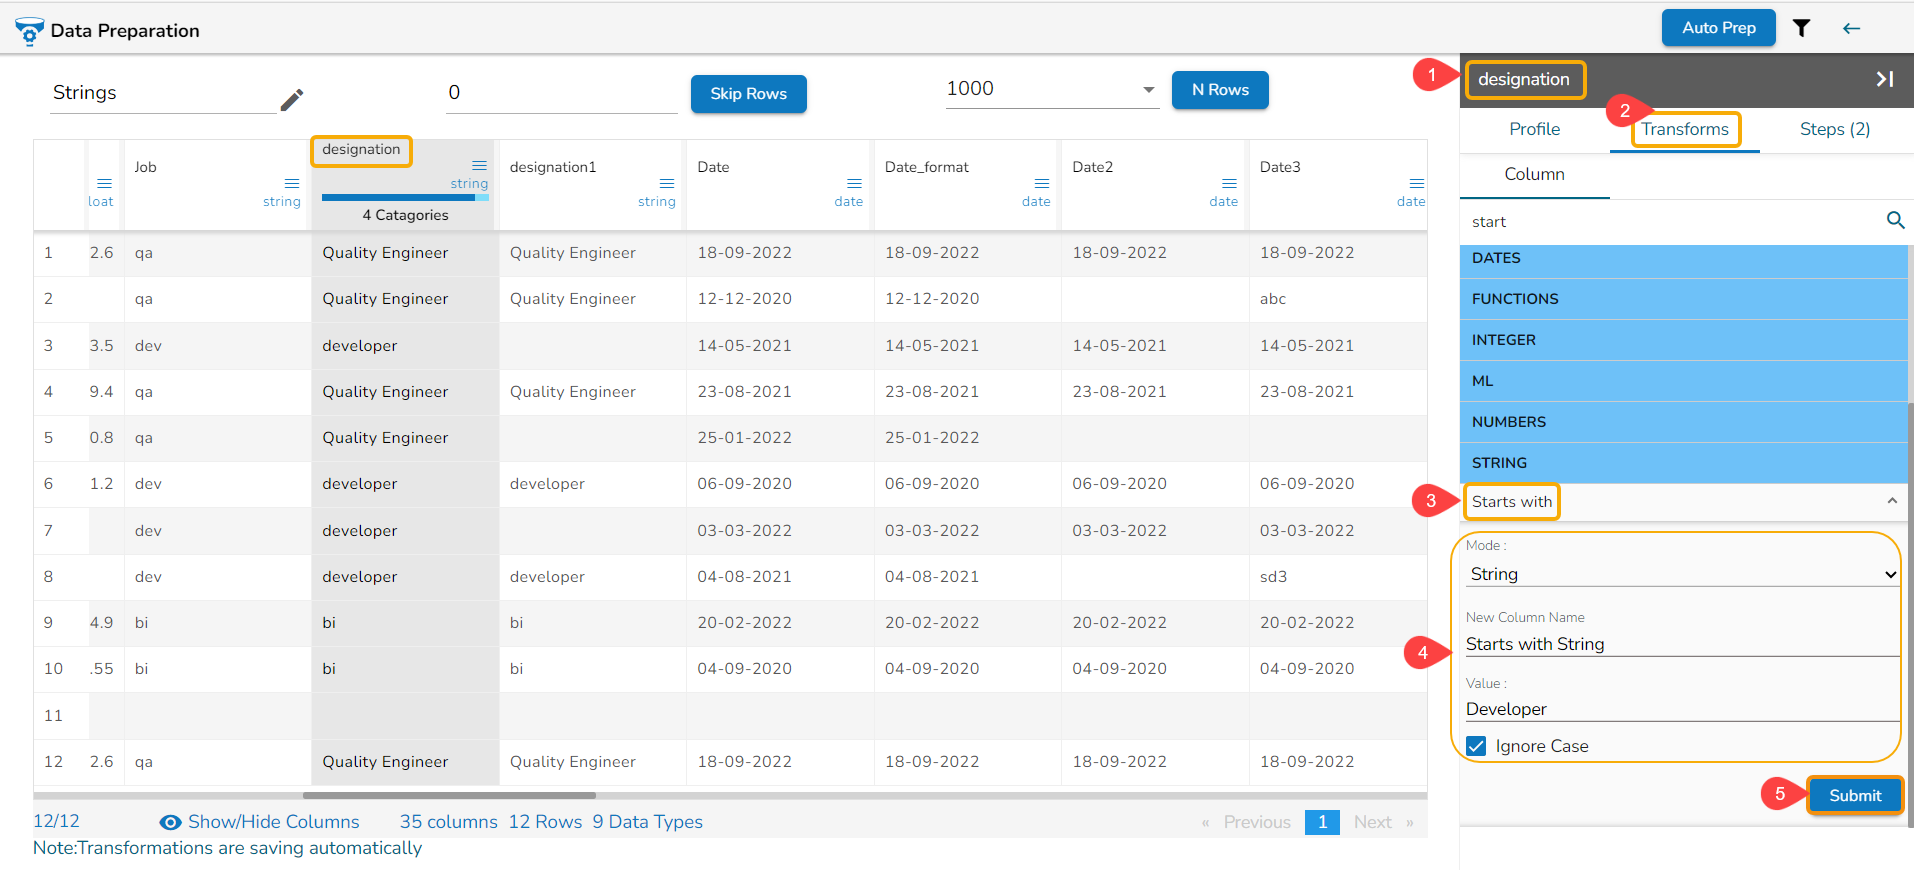Screen dimensions: 1914x871
Task: Click the N Rows button
Action: pyautogui.click(x=1220, y=90)
